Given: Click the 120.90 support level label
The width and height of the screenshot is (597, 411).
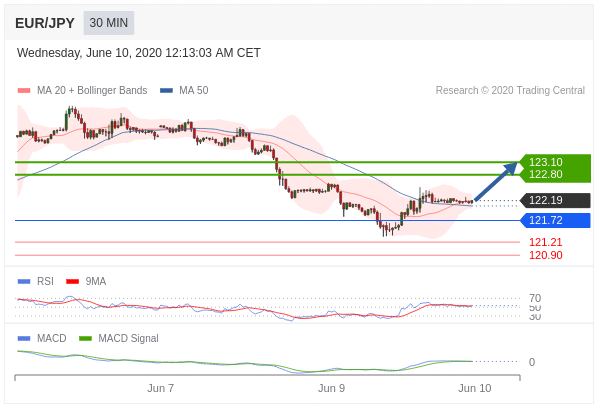Looking at the screenshot, I should tap(546, 255).
